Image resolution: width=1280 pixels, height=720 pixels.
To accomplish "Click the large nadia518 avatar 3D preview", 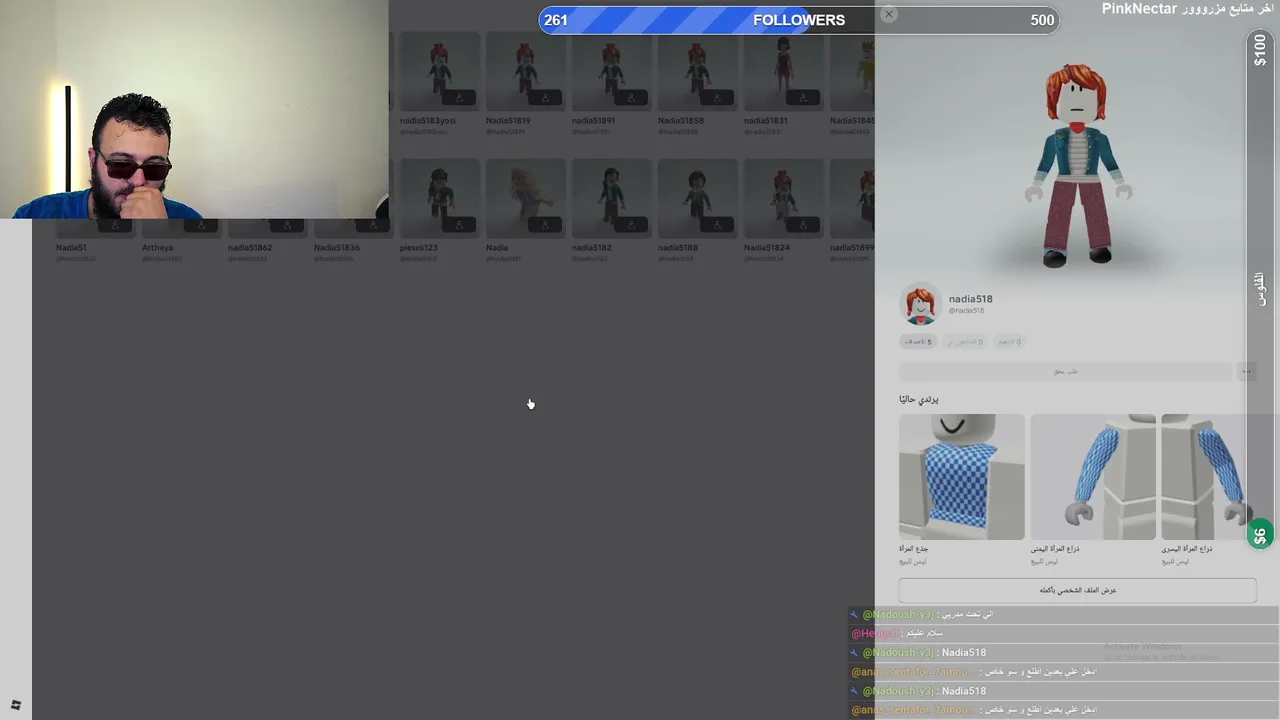I will coord(1076,165).
